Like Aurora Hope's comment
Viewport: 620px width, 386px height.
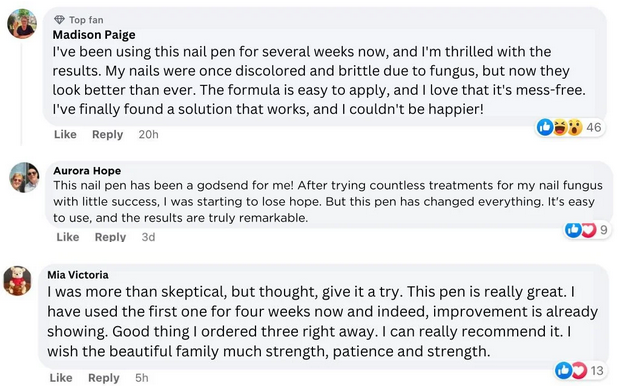tap(68, 237)
